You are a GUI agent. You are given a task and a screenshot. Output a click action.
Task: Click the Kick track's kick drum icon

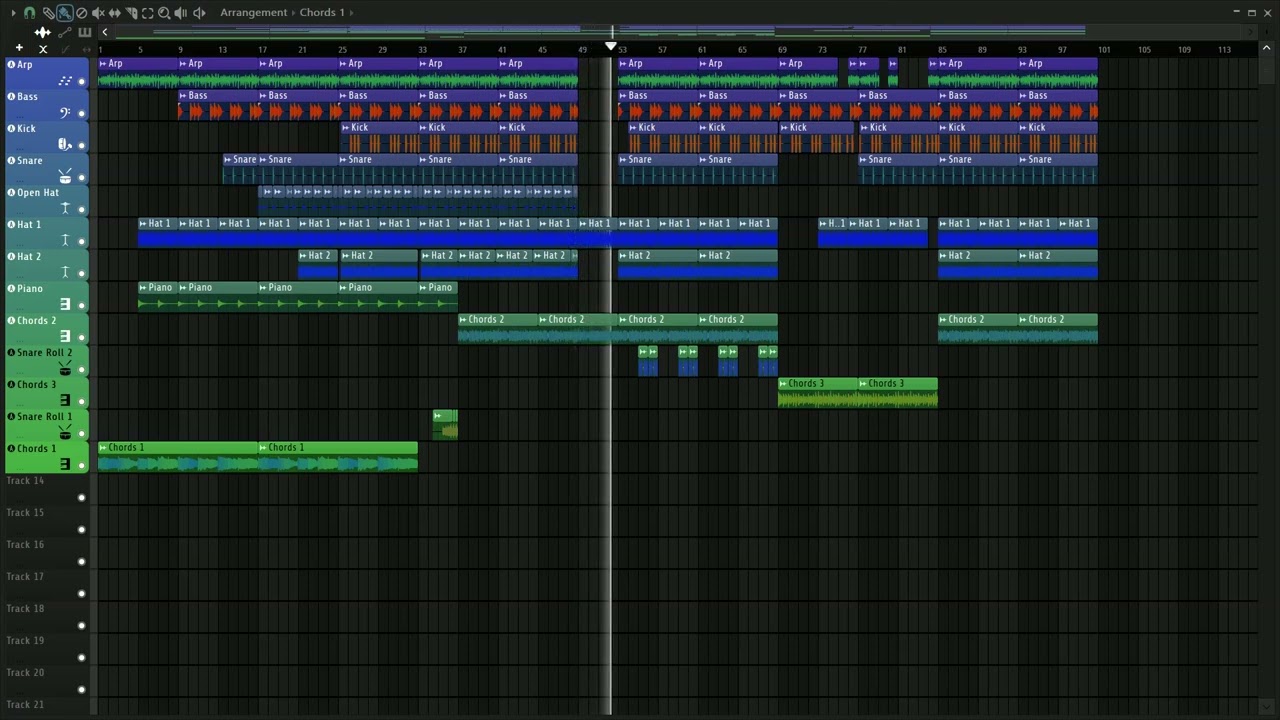(66, 145)
